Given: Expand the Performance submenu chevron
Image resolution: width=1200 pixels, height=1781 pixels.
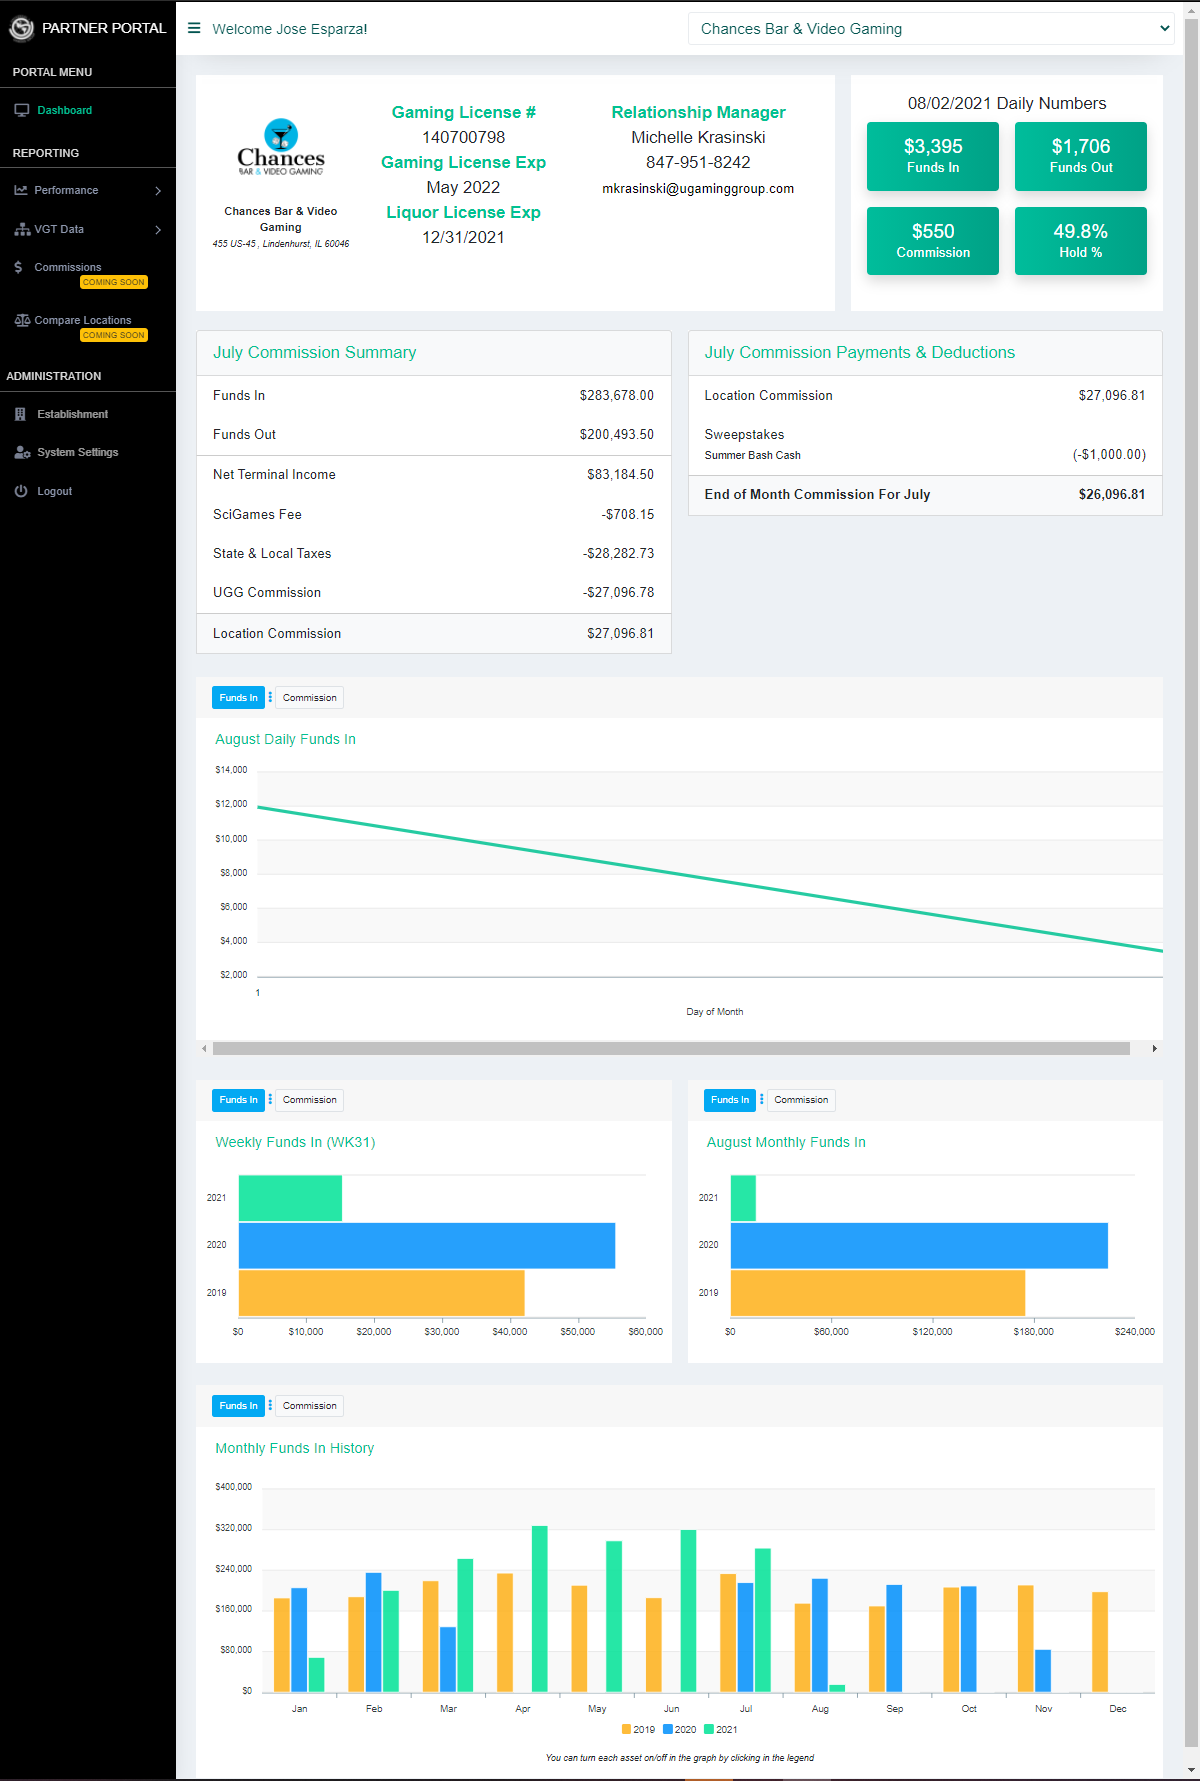Looking at the screenshot, I should tap(158, 191).
